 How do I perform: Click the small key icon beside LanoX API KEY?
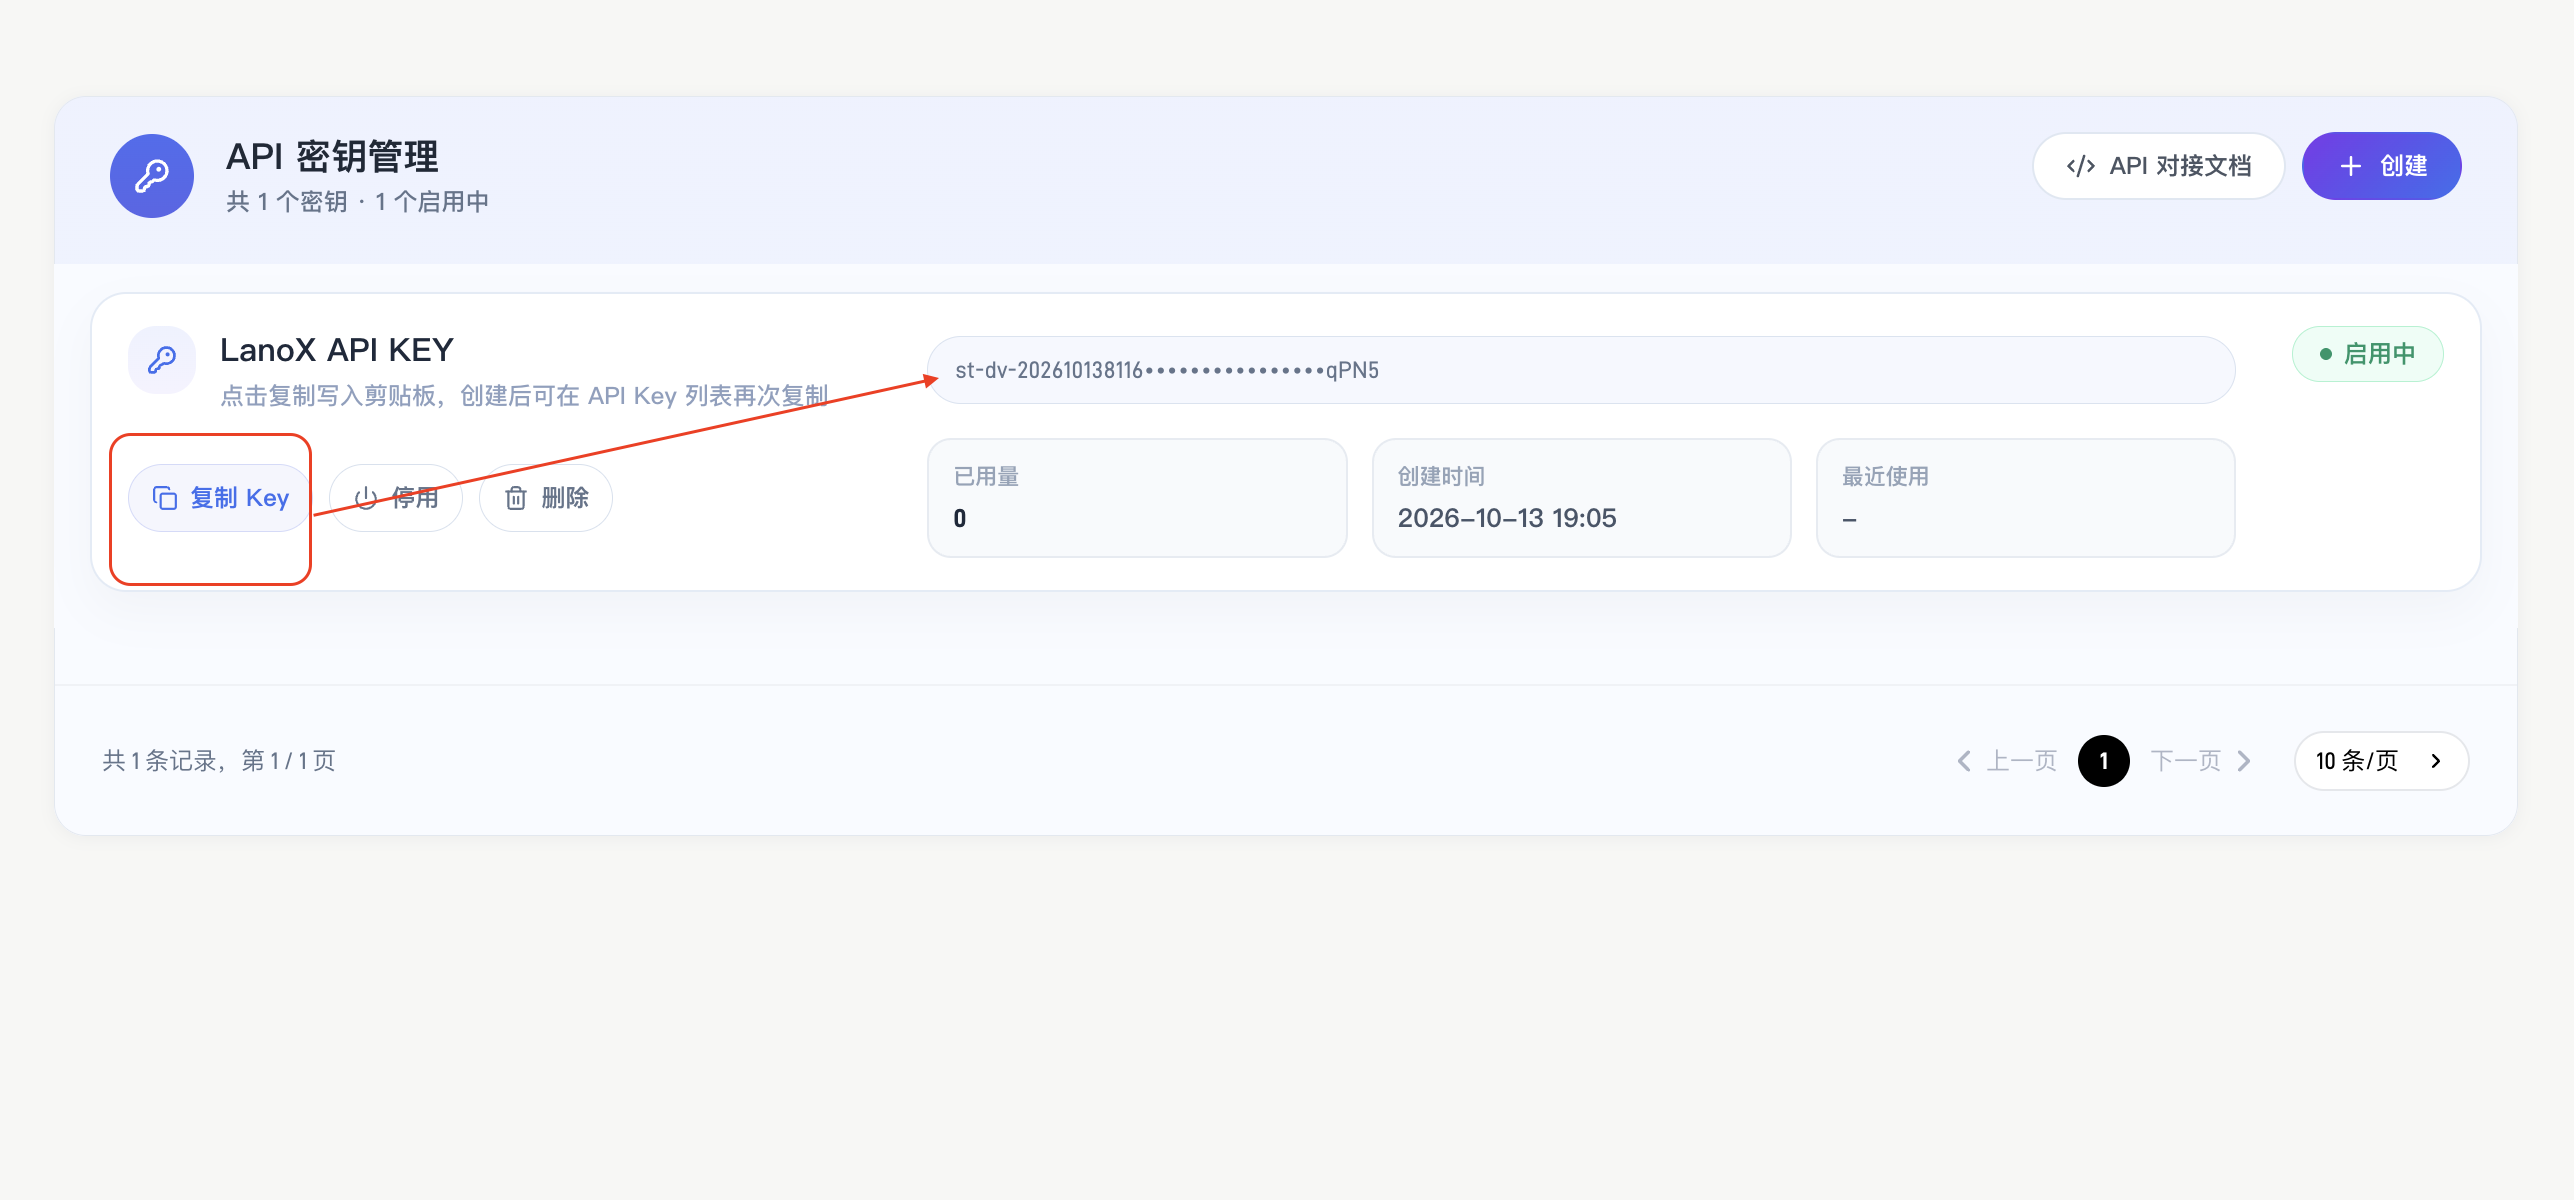(x=162, y=360)
